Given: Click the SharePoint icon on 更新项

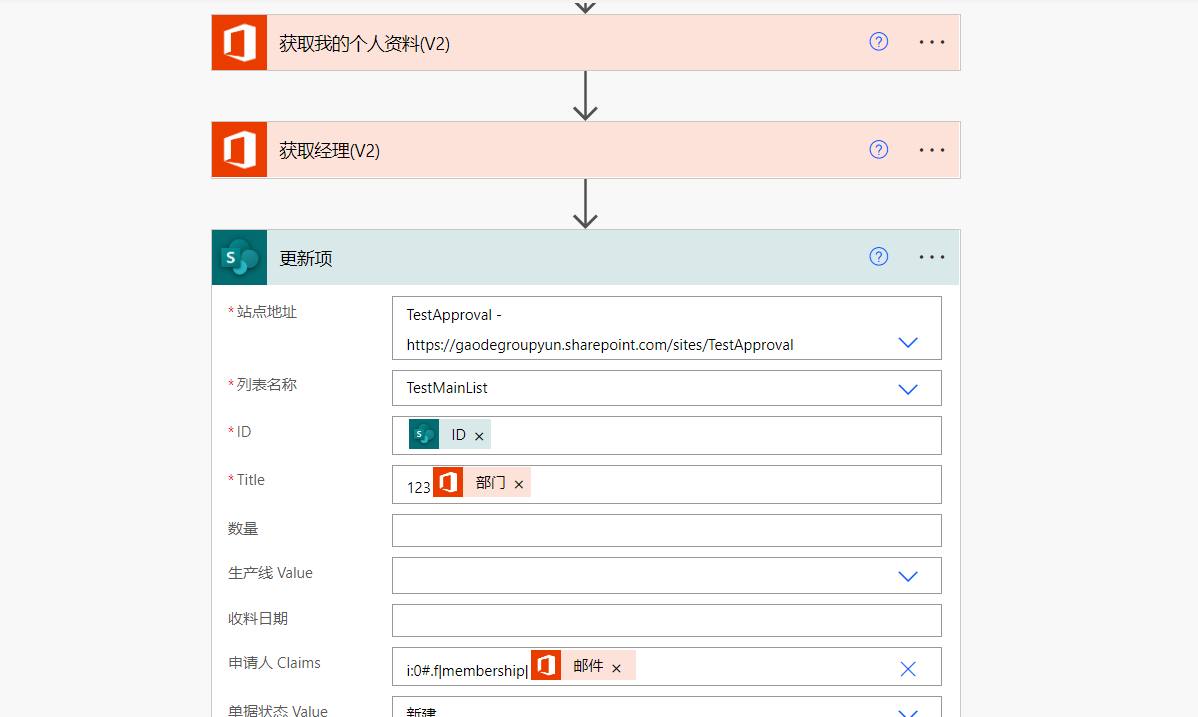Looking at the screenshot, I should click(239, 258).
